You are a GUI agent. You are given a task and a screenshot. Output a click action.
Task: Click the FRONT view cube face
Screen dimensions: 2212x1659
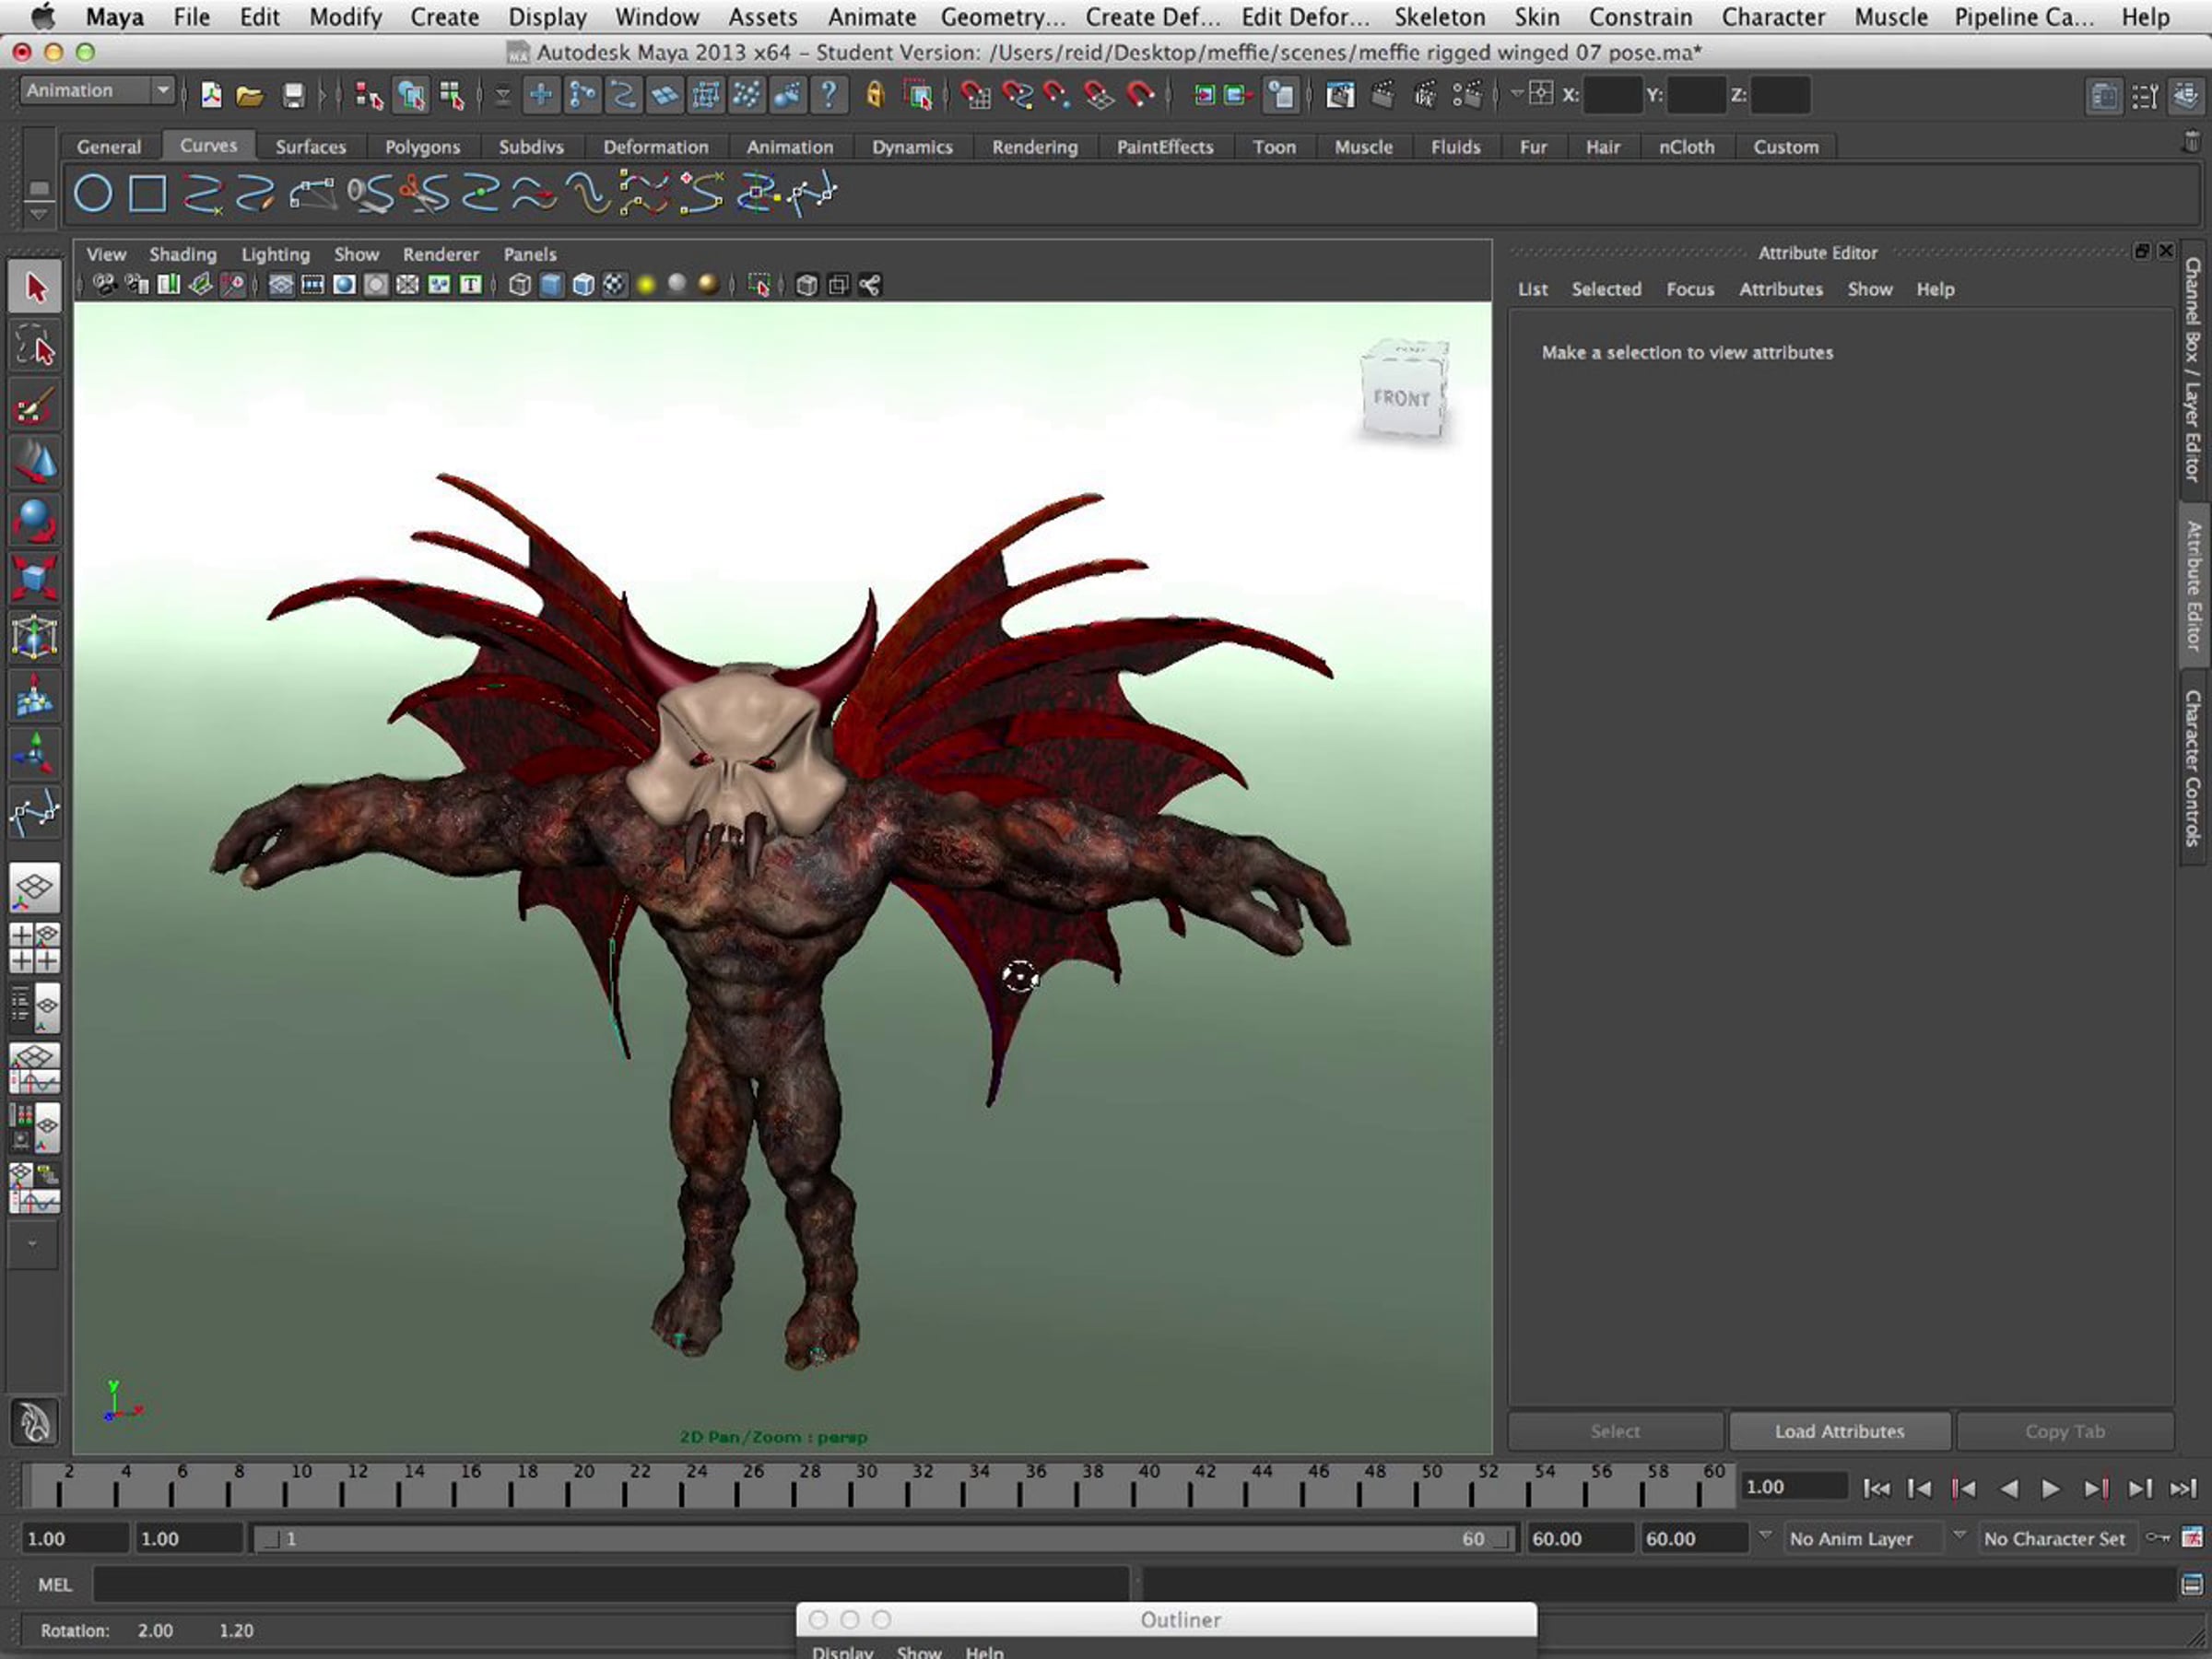point(1401,399)
